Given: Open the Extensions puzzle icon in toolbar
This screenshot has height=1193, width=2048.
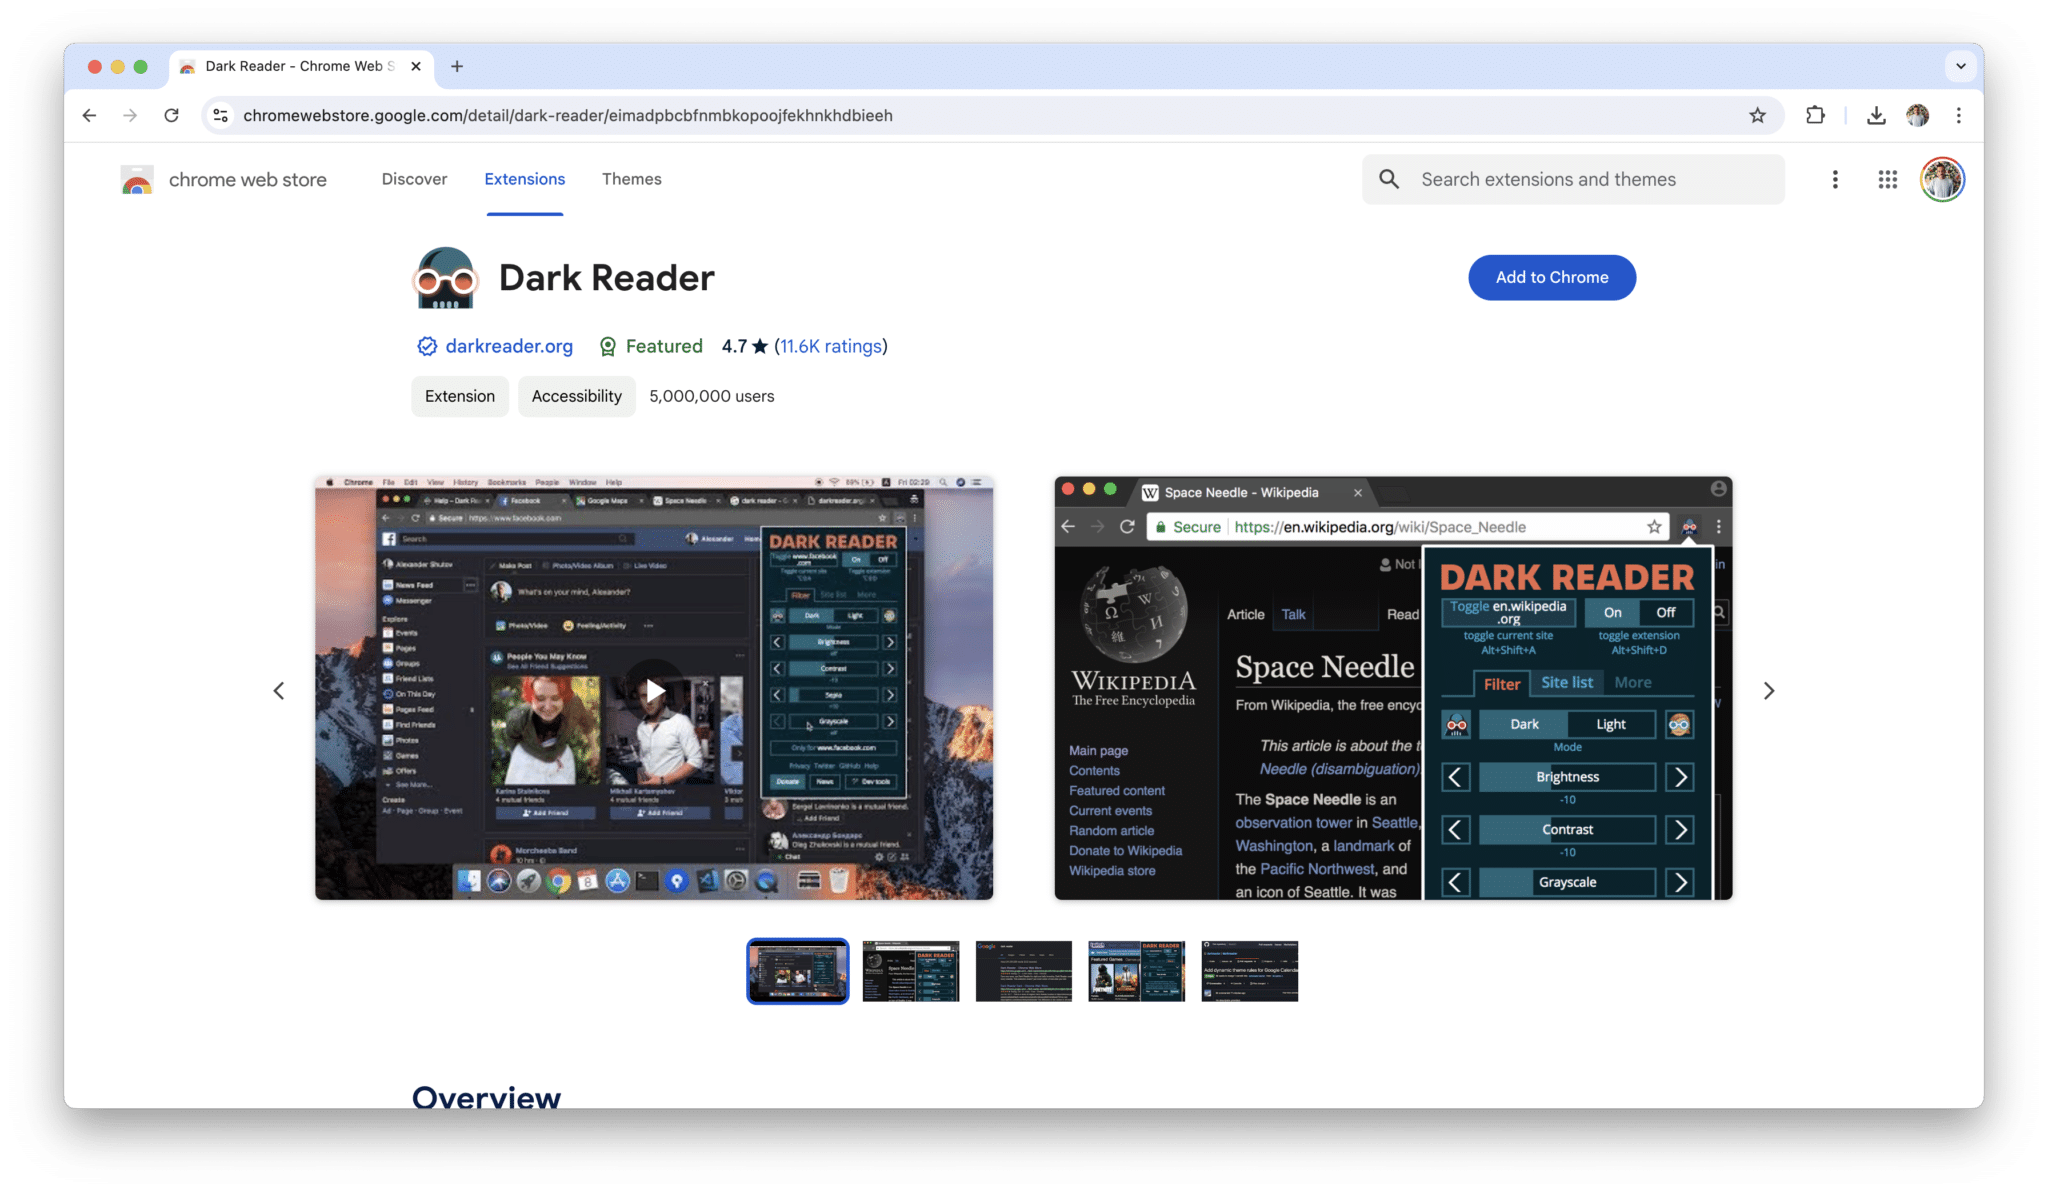Looking at the screenshot, I should tap(1815, 115).
